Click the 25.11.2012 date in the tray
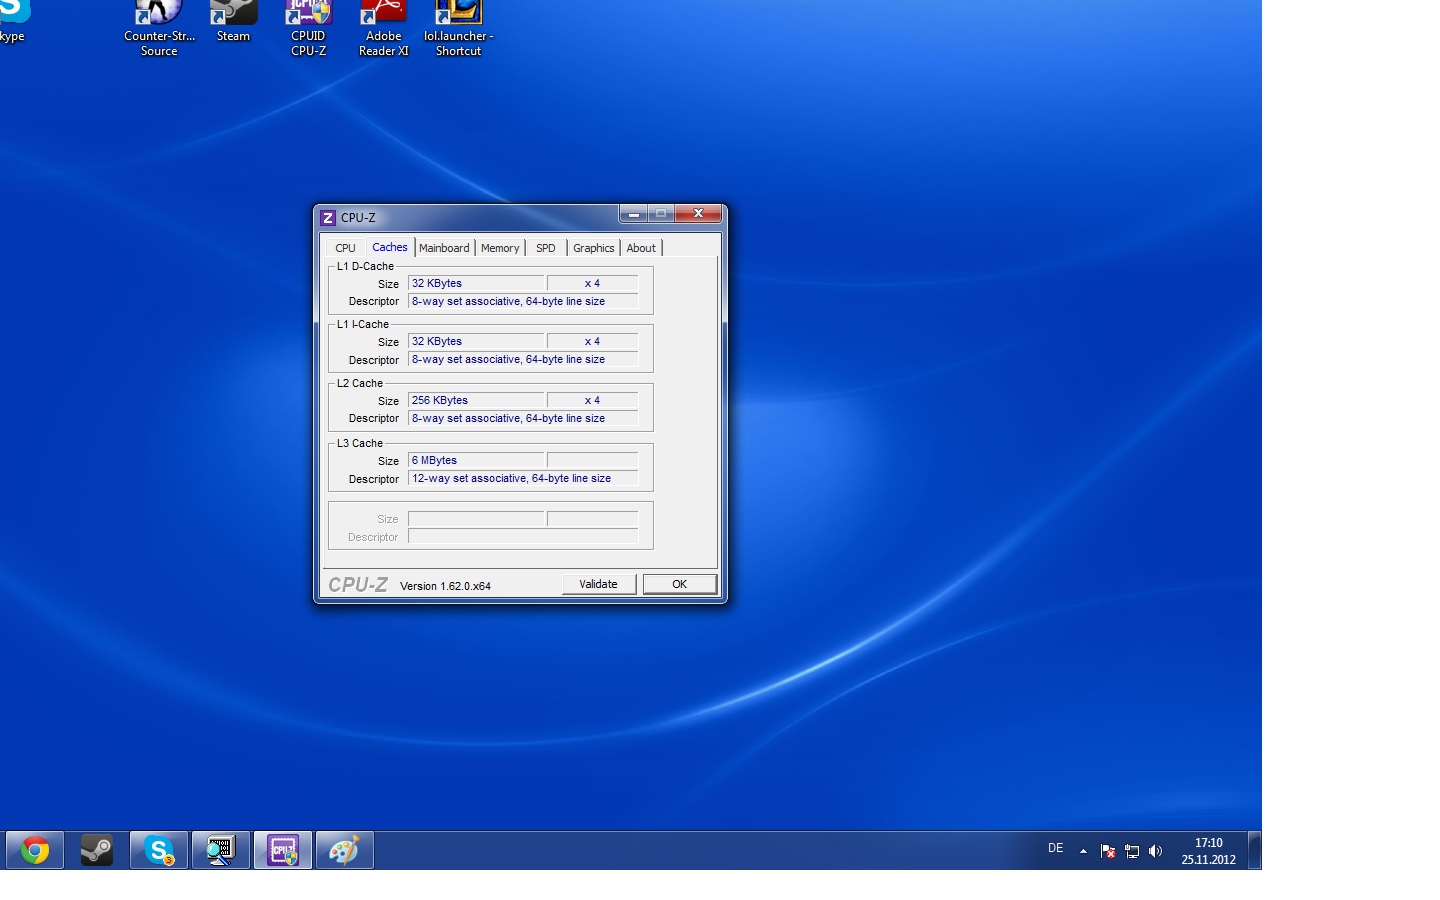The height and width of the screenshot is (900, 1440). 1209,859
